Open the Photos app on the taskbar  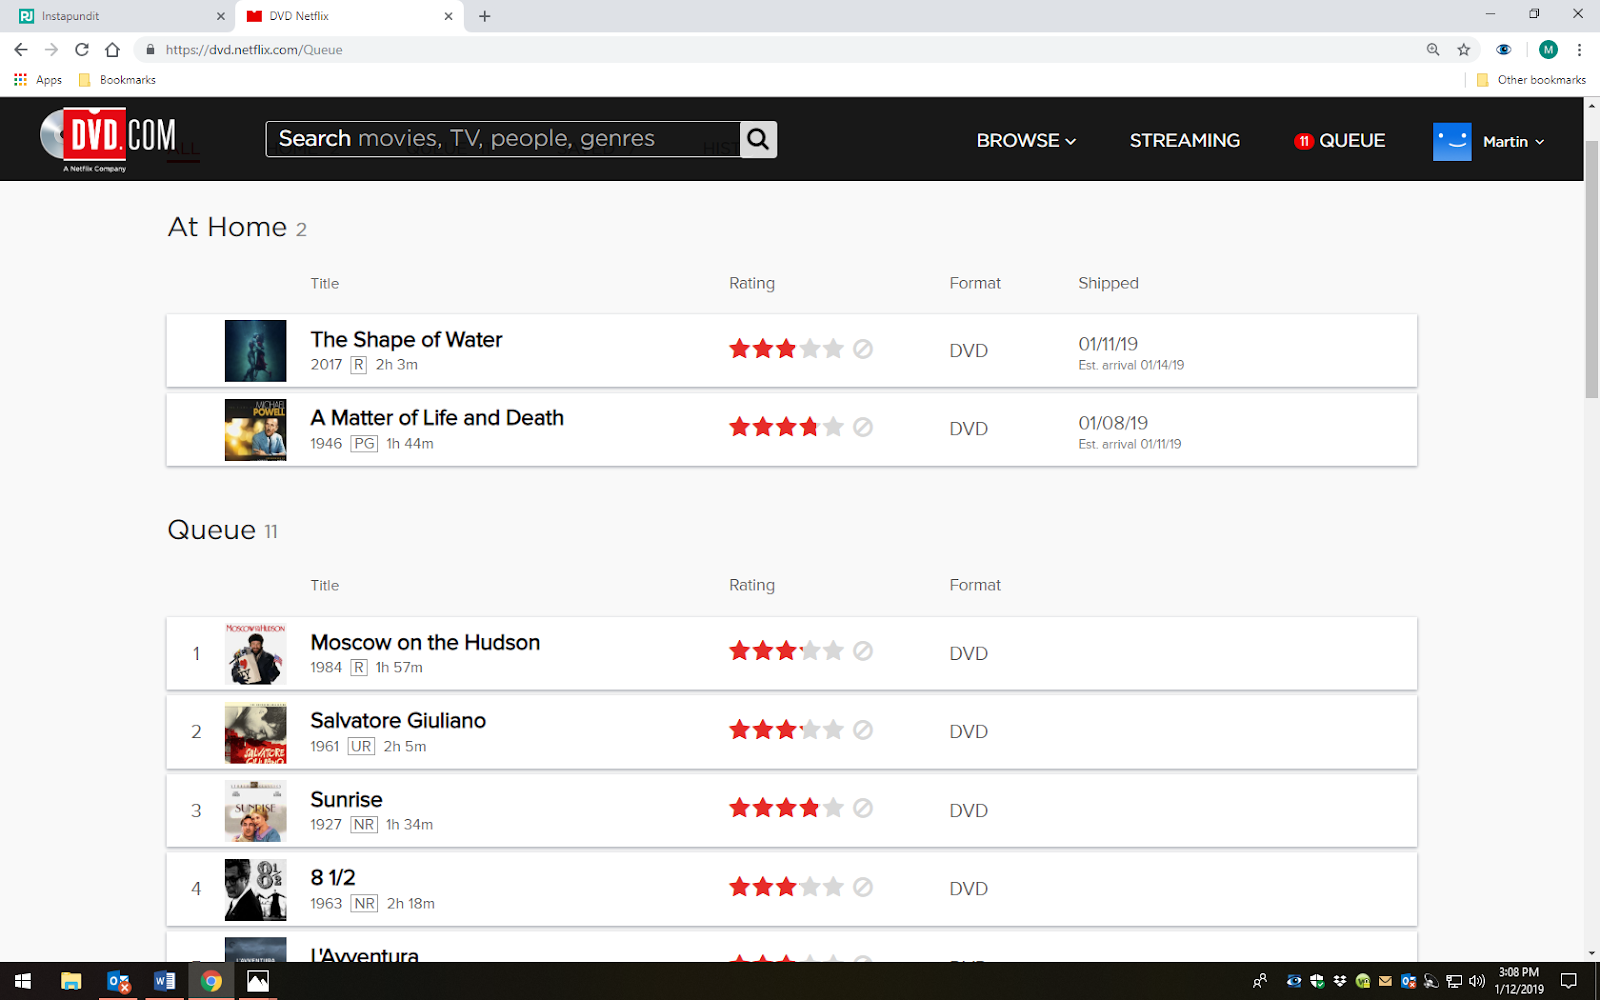pyautogui.click(x=258, y=981)
